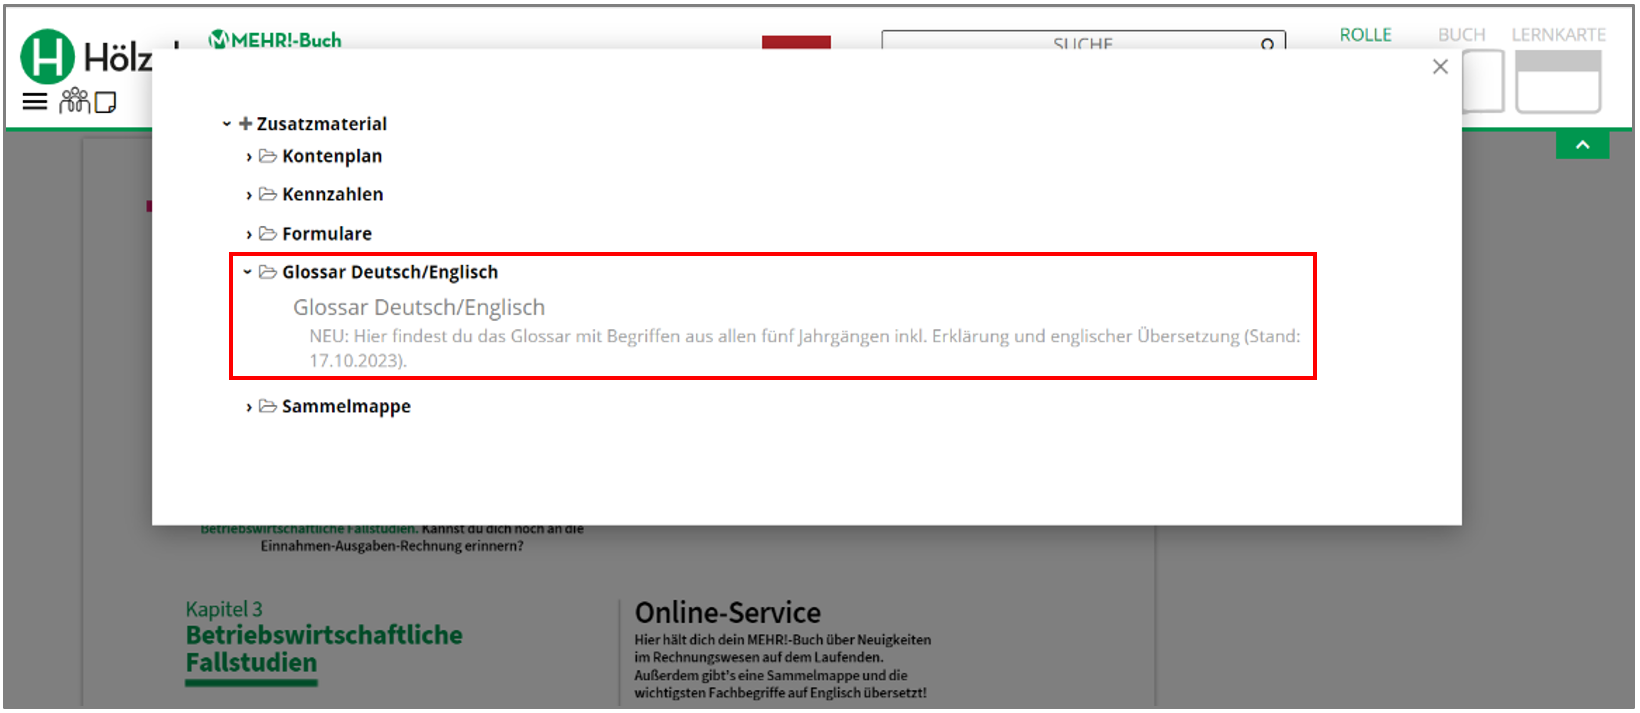Switch to the ROLLE tab
This screenshot has width=1640, height=713.
1366,35
